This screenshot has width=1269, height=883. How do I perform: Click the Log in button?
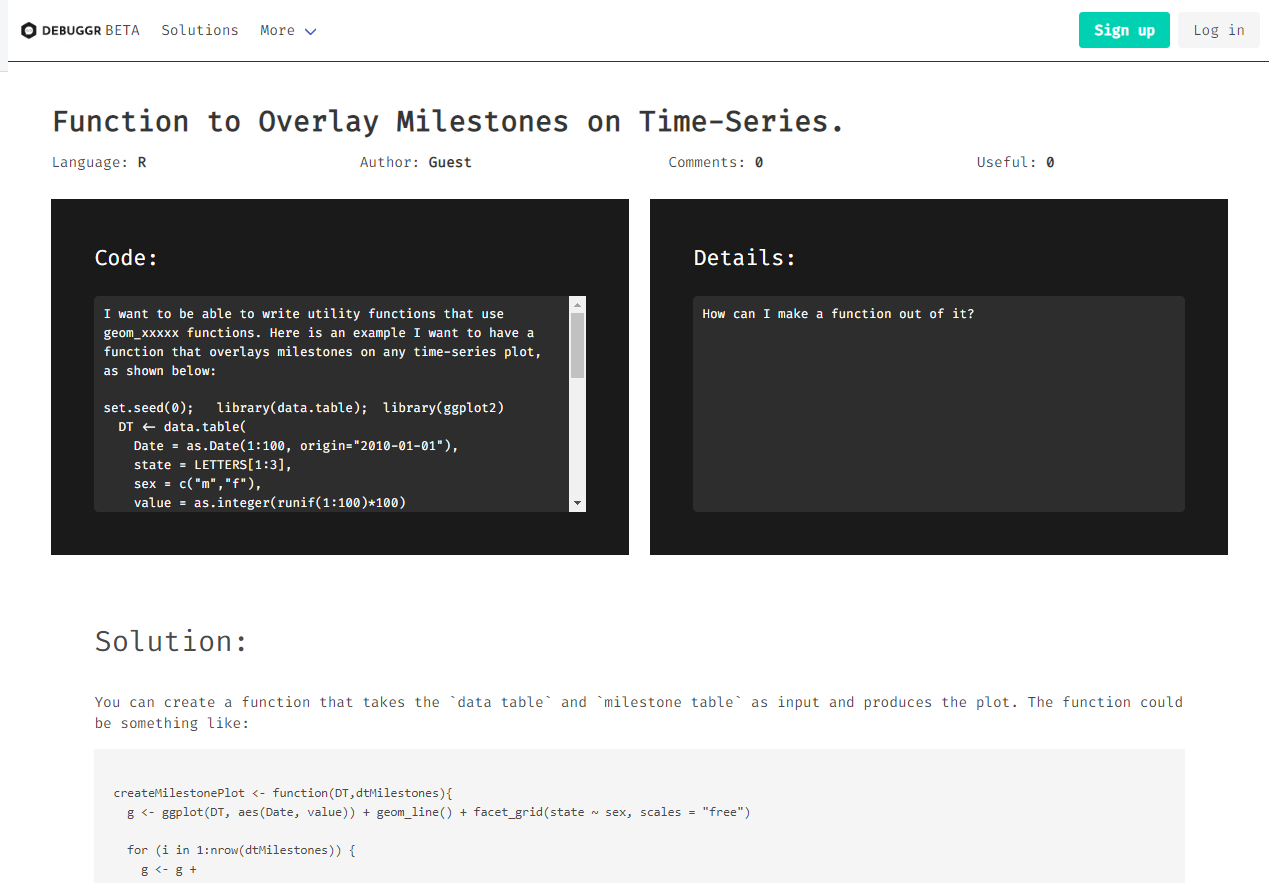[1218, 30]
